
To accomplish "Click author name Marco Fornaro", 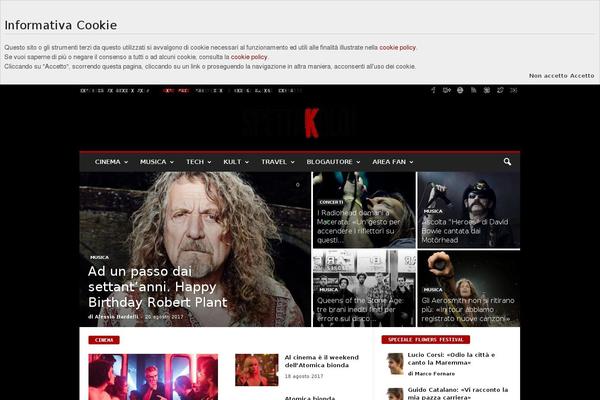I will click(x=435, y=374).
